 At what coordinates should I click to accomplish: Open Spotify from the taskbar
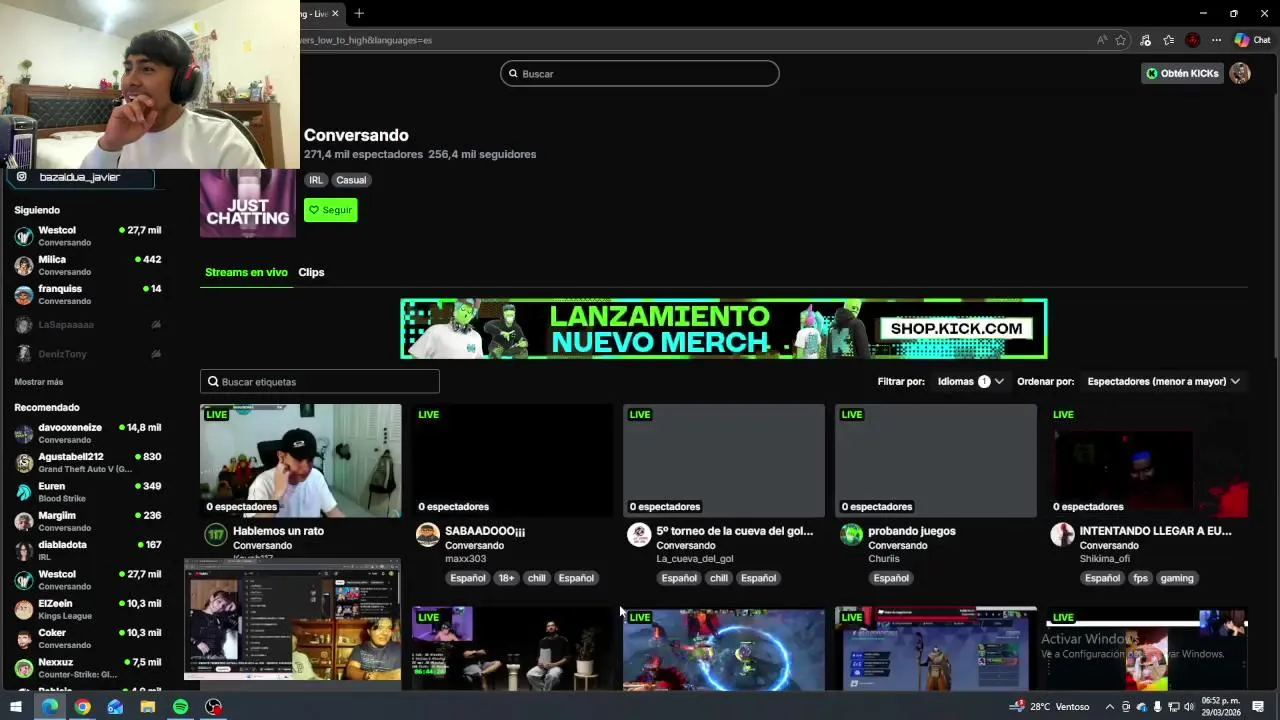tap(180, 707)
